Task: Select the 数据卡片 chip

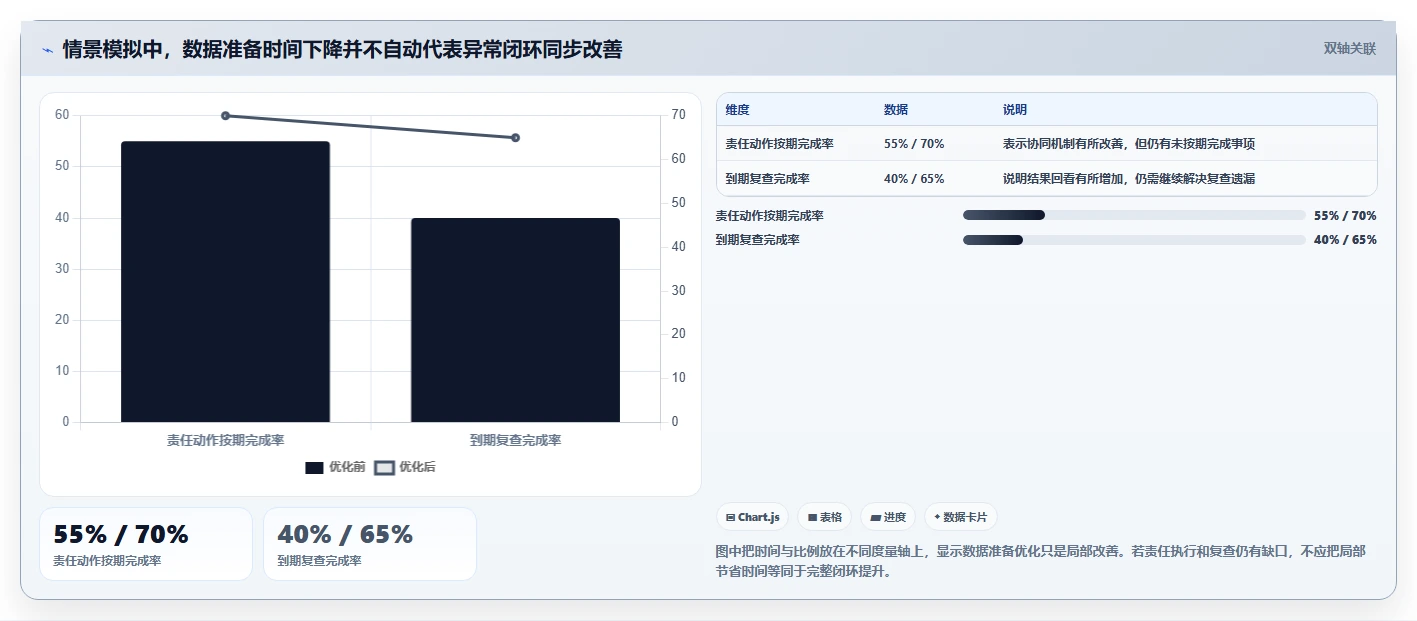Action: (960, 517)
